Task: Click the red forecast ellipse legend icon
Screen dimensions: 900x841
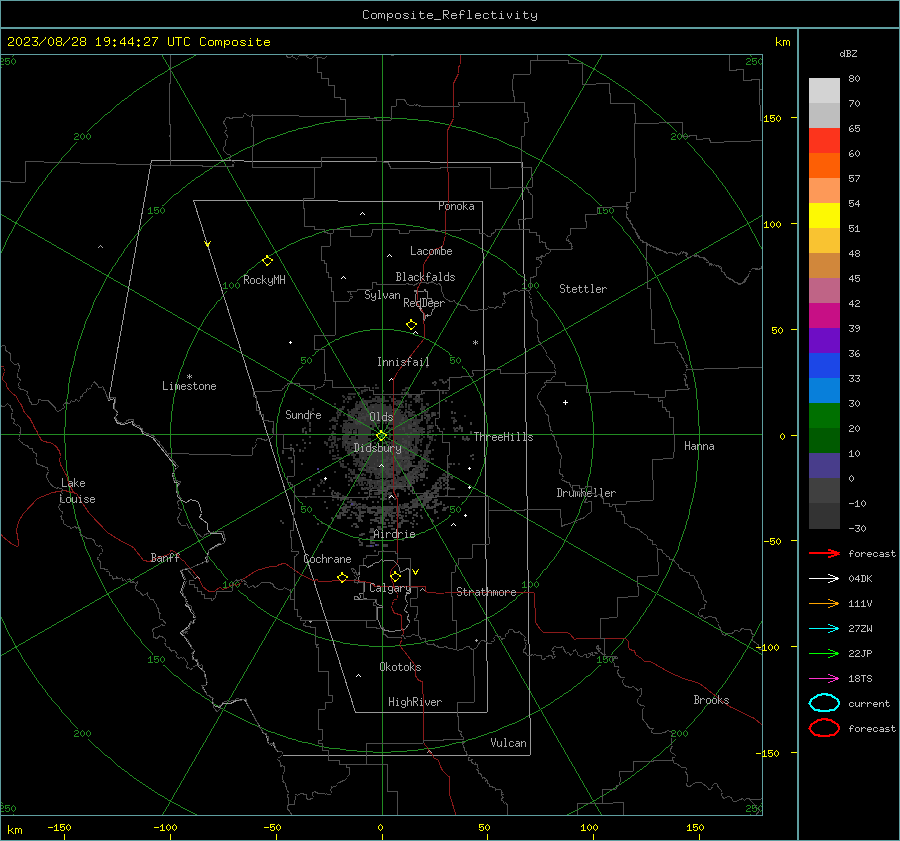Action: 824,728
